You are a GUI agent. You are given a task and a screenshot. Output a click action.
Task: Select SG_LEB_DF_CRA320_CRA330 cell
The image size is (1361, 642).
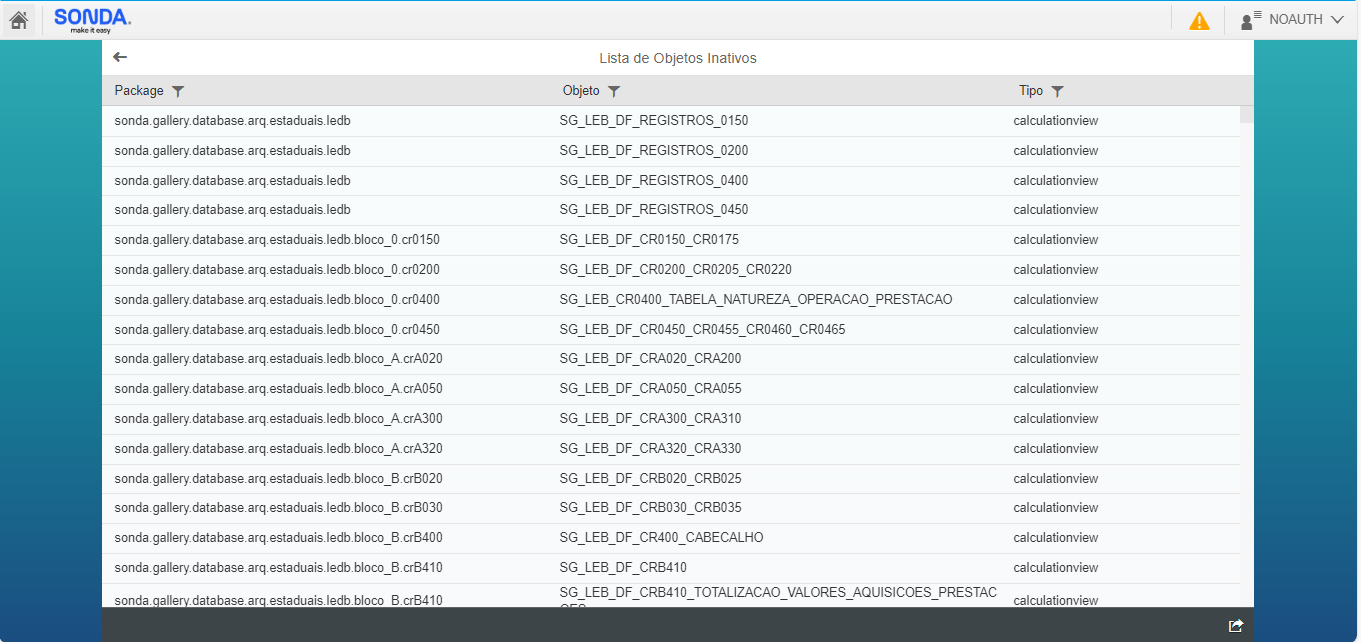tap(650, 449)
